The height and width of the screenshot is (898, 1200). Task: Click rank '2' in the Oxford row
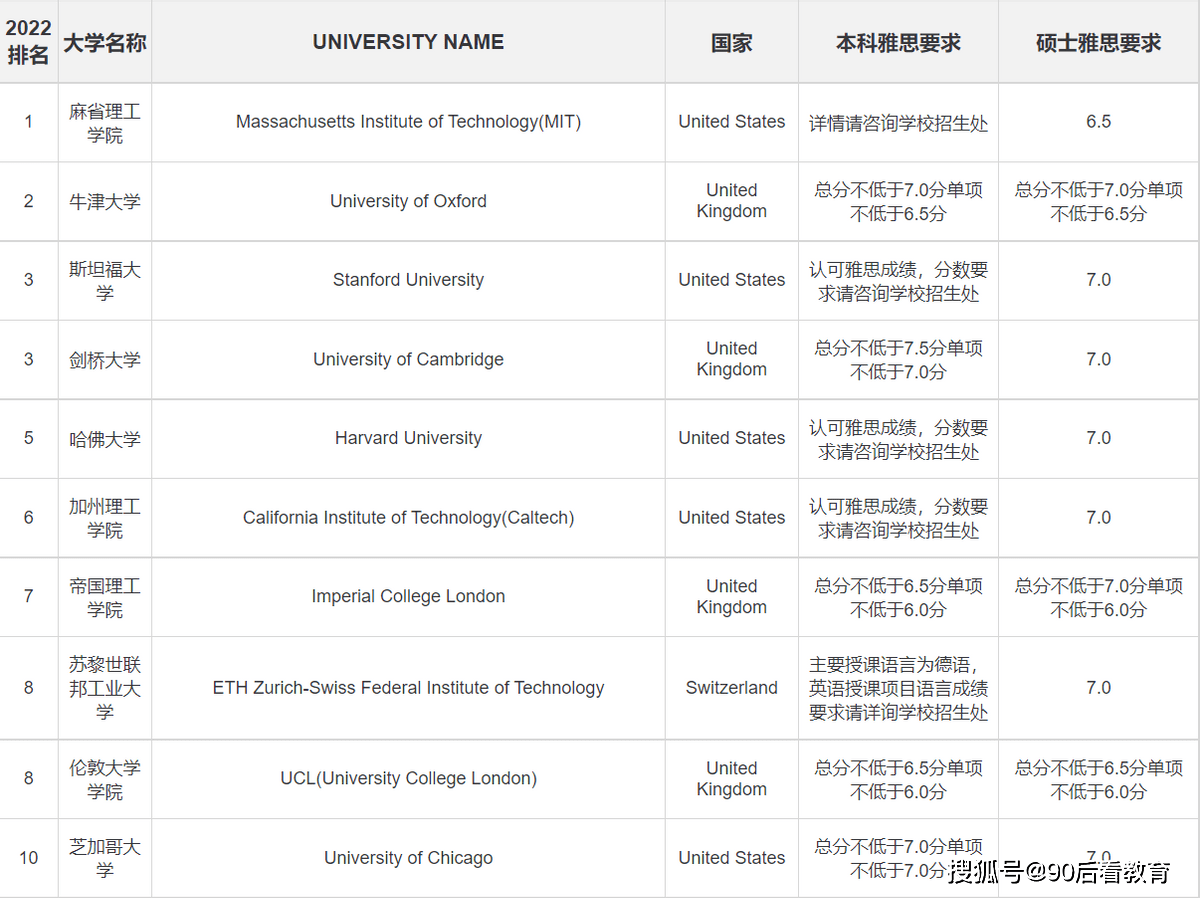pyautogui.click(x=28, y=201)
